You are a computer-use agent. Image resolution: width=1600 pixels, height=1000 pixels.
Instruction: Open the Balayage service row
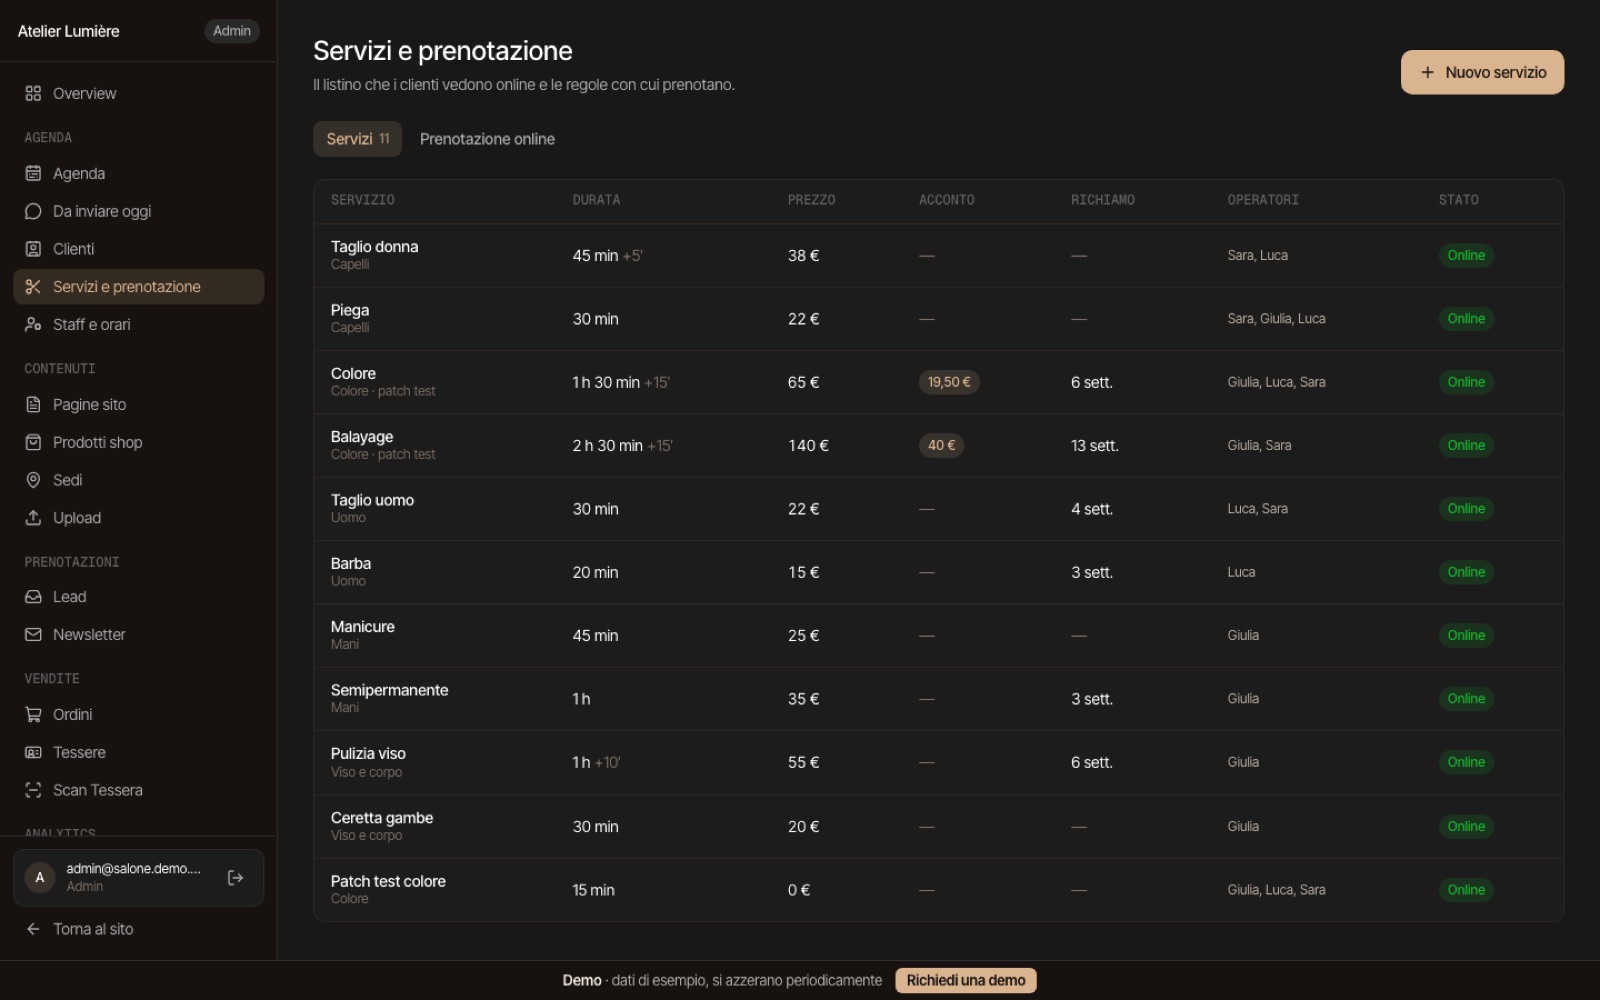(x=938, y=446)
